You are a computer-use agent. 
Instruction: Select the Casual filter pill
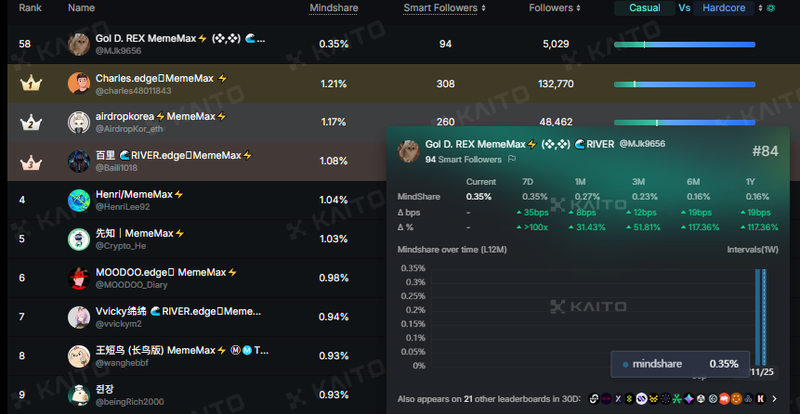tap(644, 8)
